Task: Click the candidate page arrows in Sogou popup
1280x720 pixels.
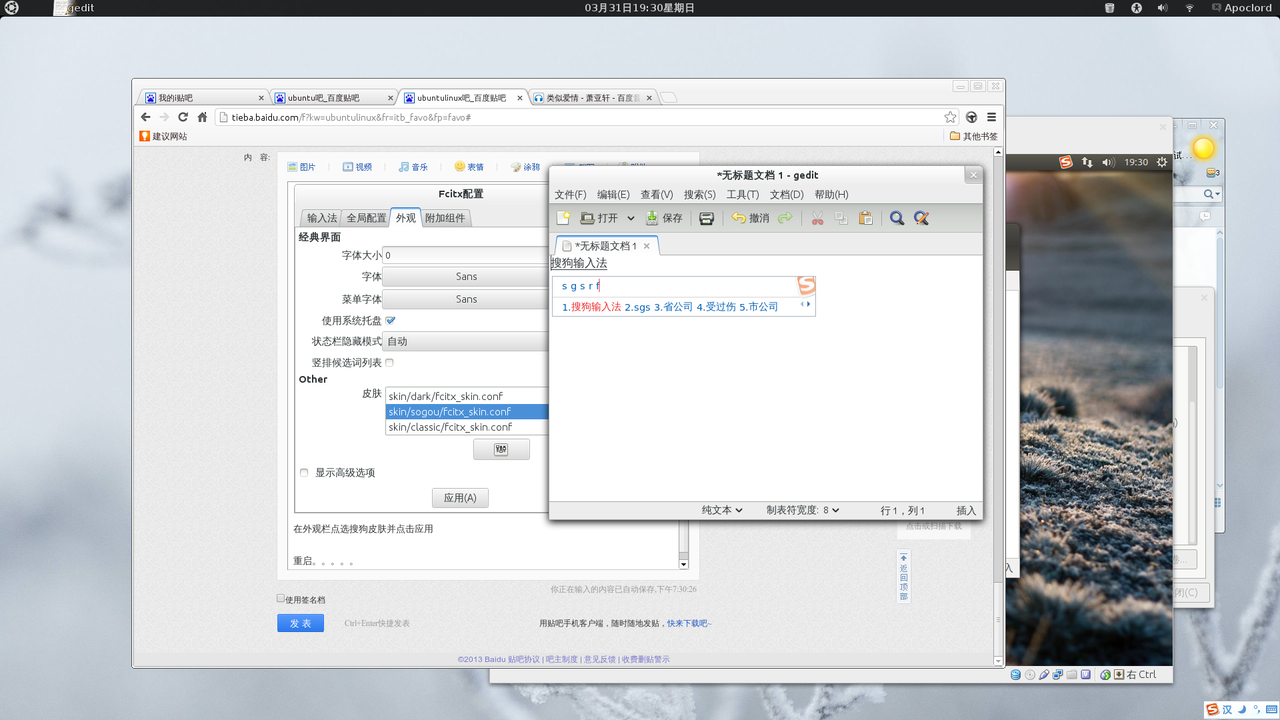Action: 805,304
